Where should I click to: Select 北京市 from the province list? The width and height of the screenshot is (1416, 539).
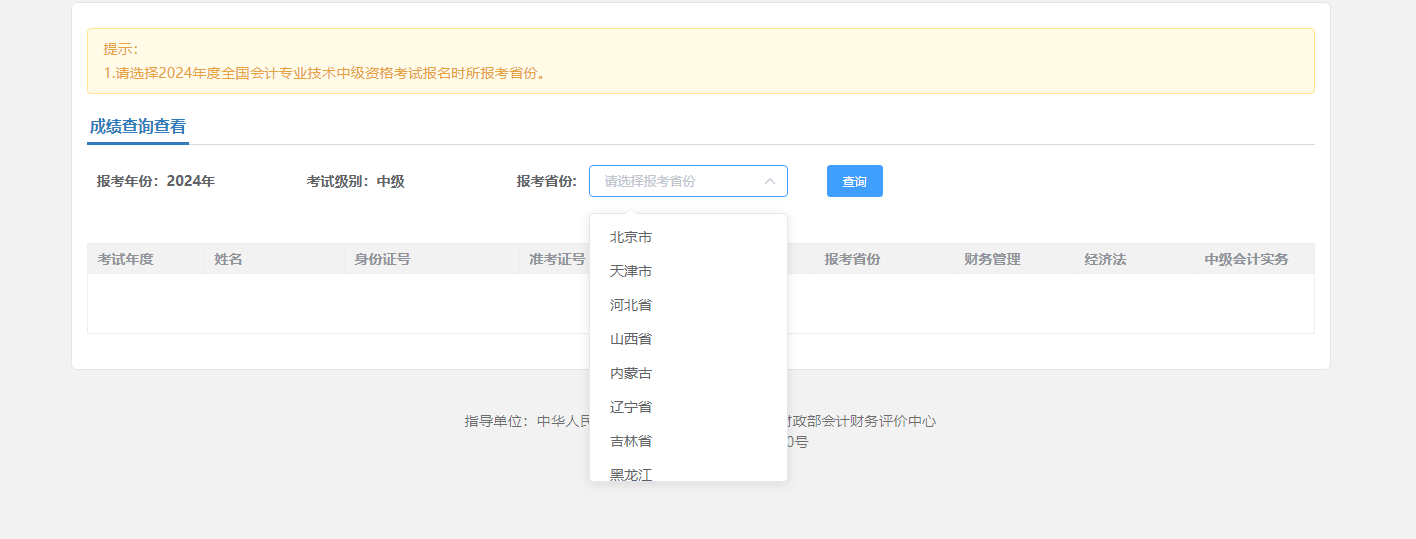(x=631, y=237)
